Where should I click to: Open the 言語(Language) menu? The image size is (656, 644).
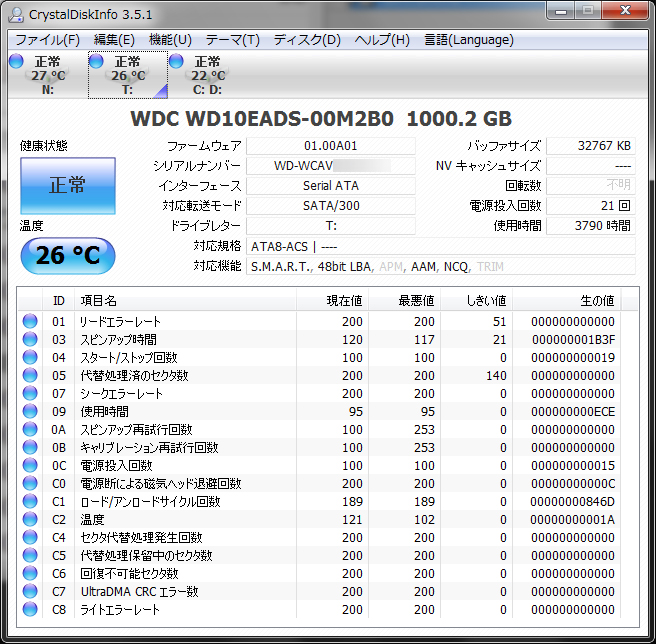(469, 40)
